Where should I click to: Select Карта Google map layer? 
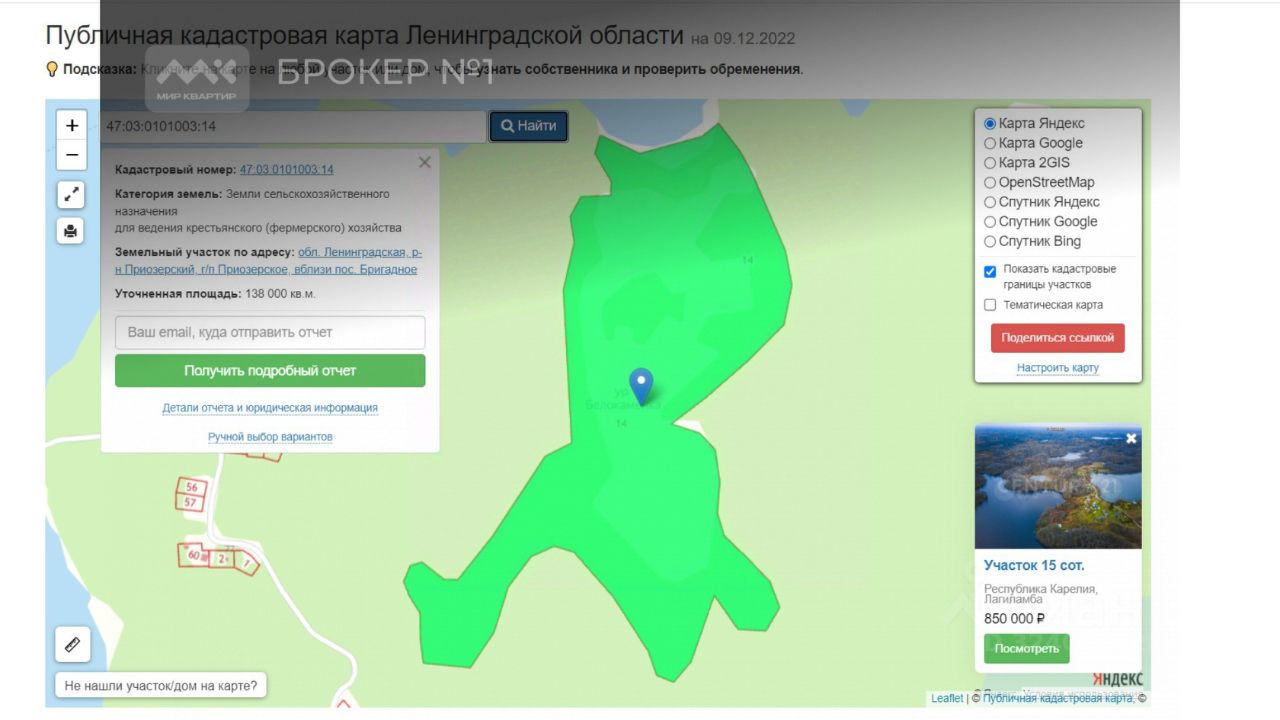point(990,143)
